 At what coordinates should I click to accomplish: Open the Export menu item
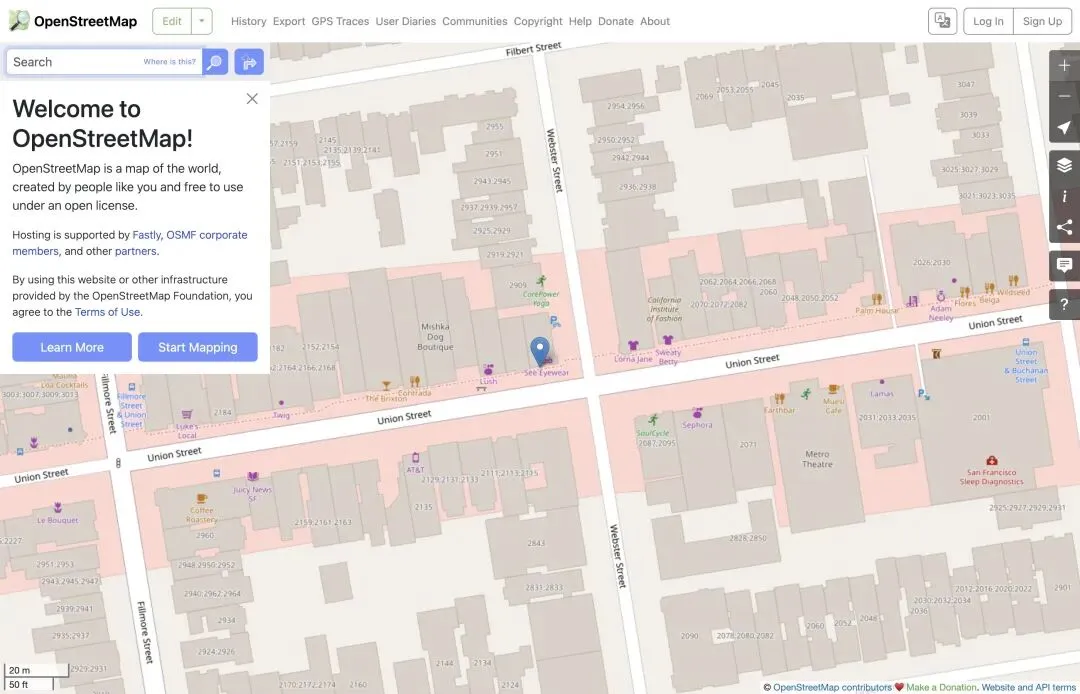[289, 21]
